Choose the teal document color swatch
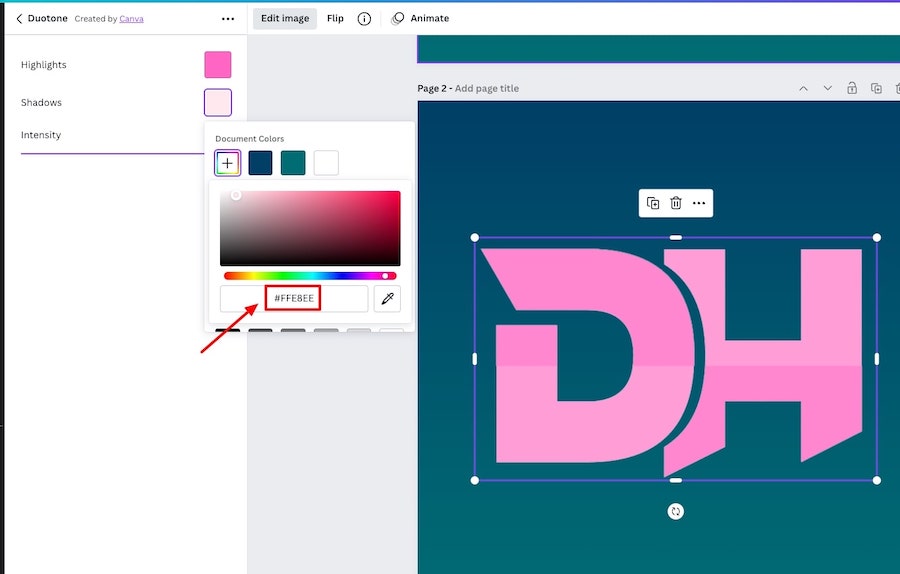 pyautogui.click(x=293, y=163)
